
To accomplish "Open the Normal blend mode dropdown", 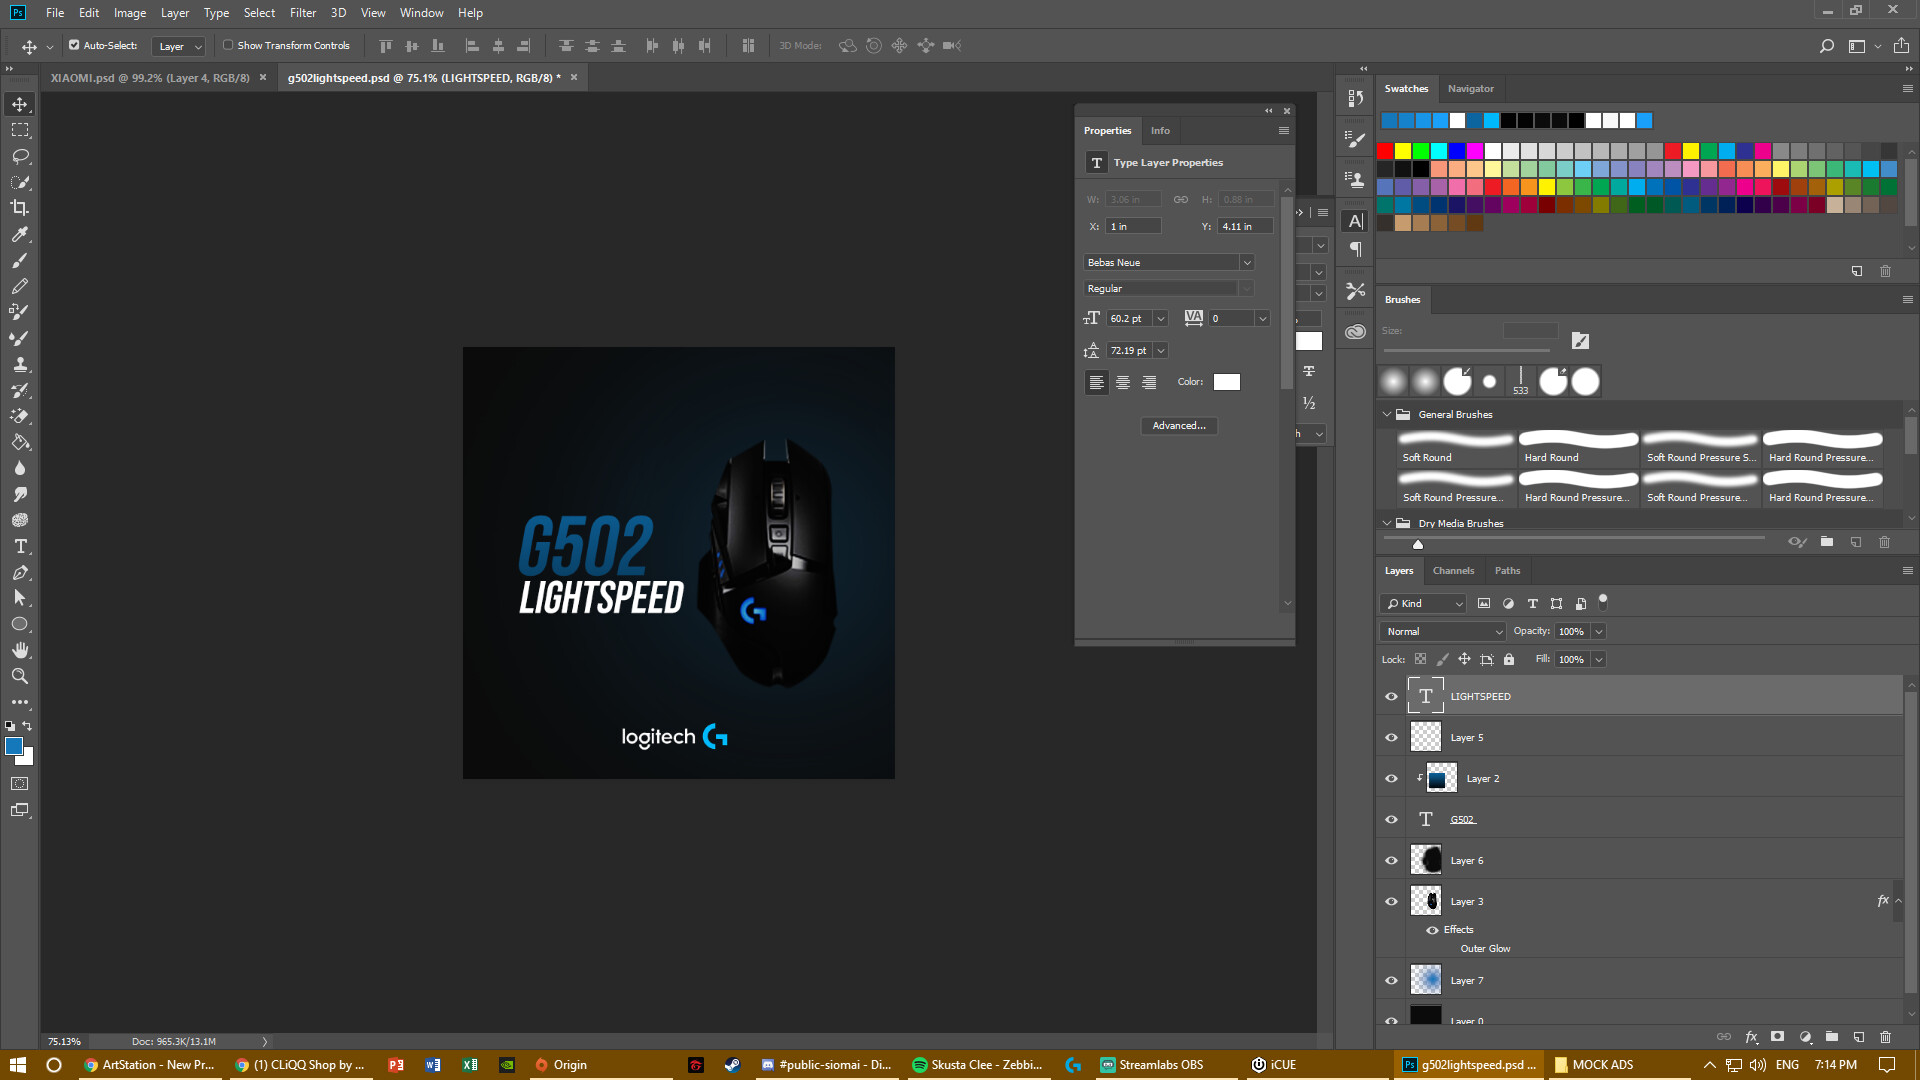I will (x=1442, y=631).
